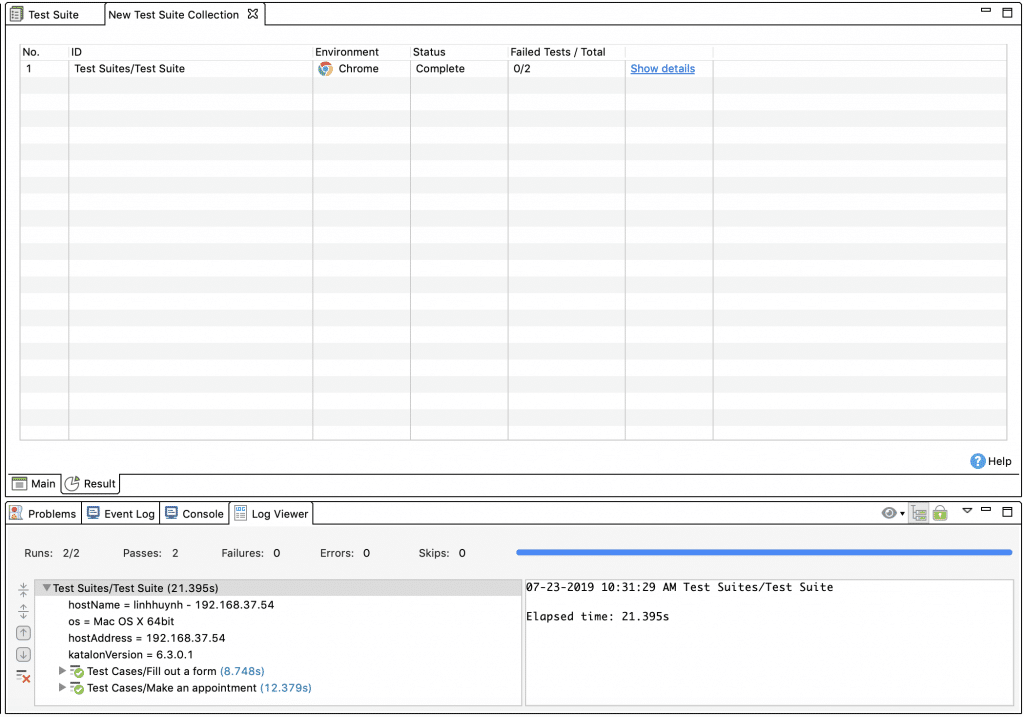Open the Console tab

pyautogui.click(x=195, y=513)
